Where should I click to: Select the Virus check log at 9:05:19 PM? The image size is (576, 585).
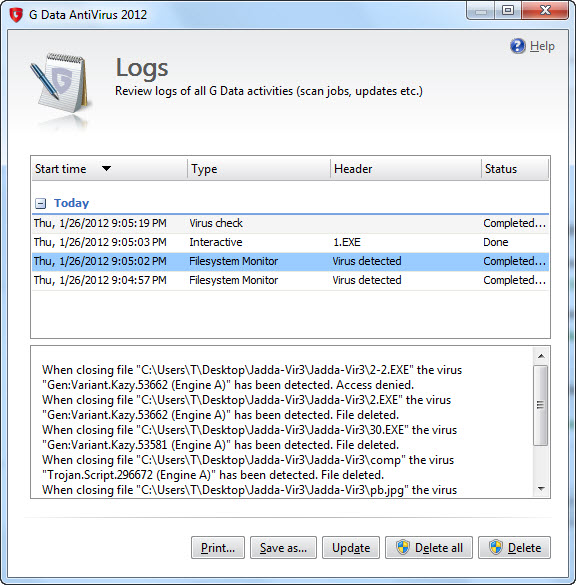[x=290, y=223]
